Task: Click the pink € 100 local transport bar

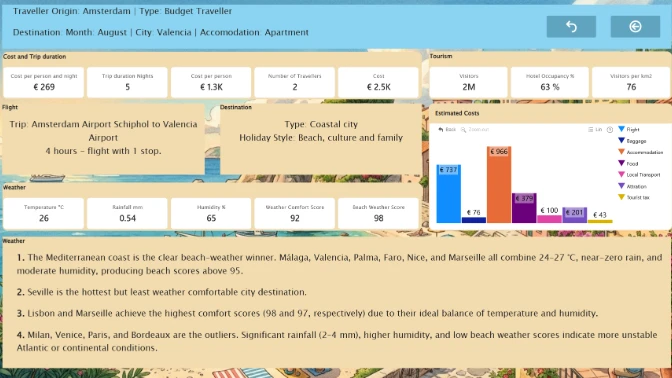Action: 549,219
